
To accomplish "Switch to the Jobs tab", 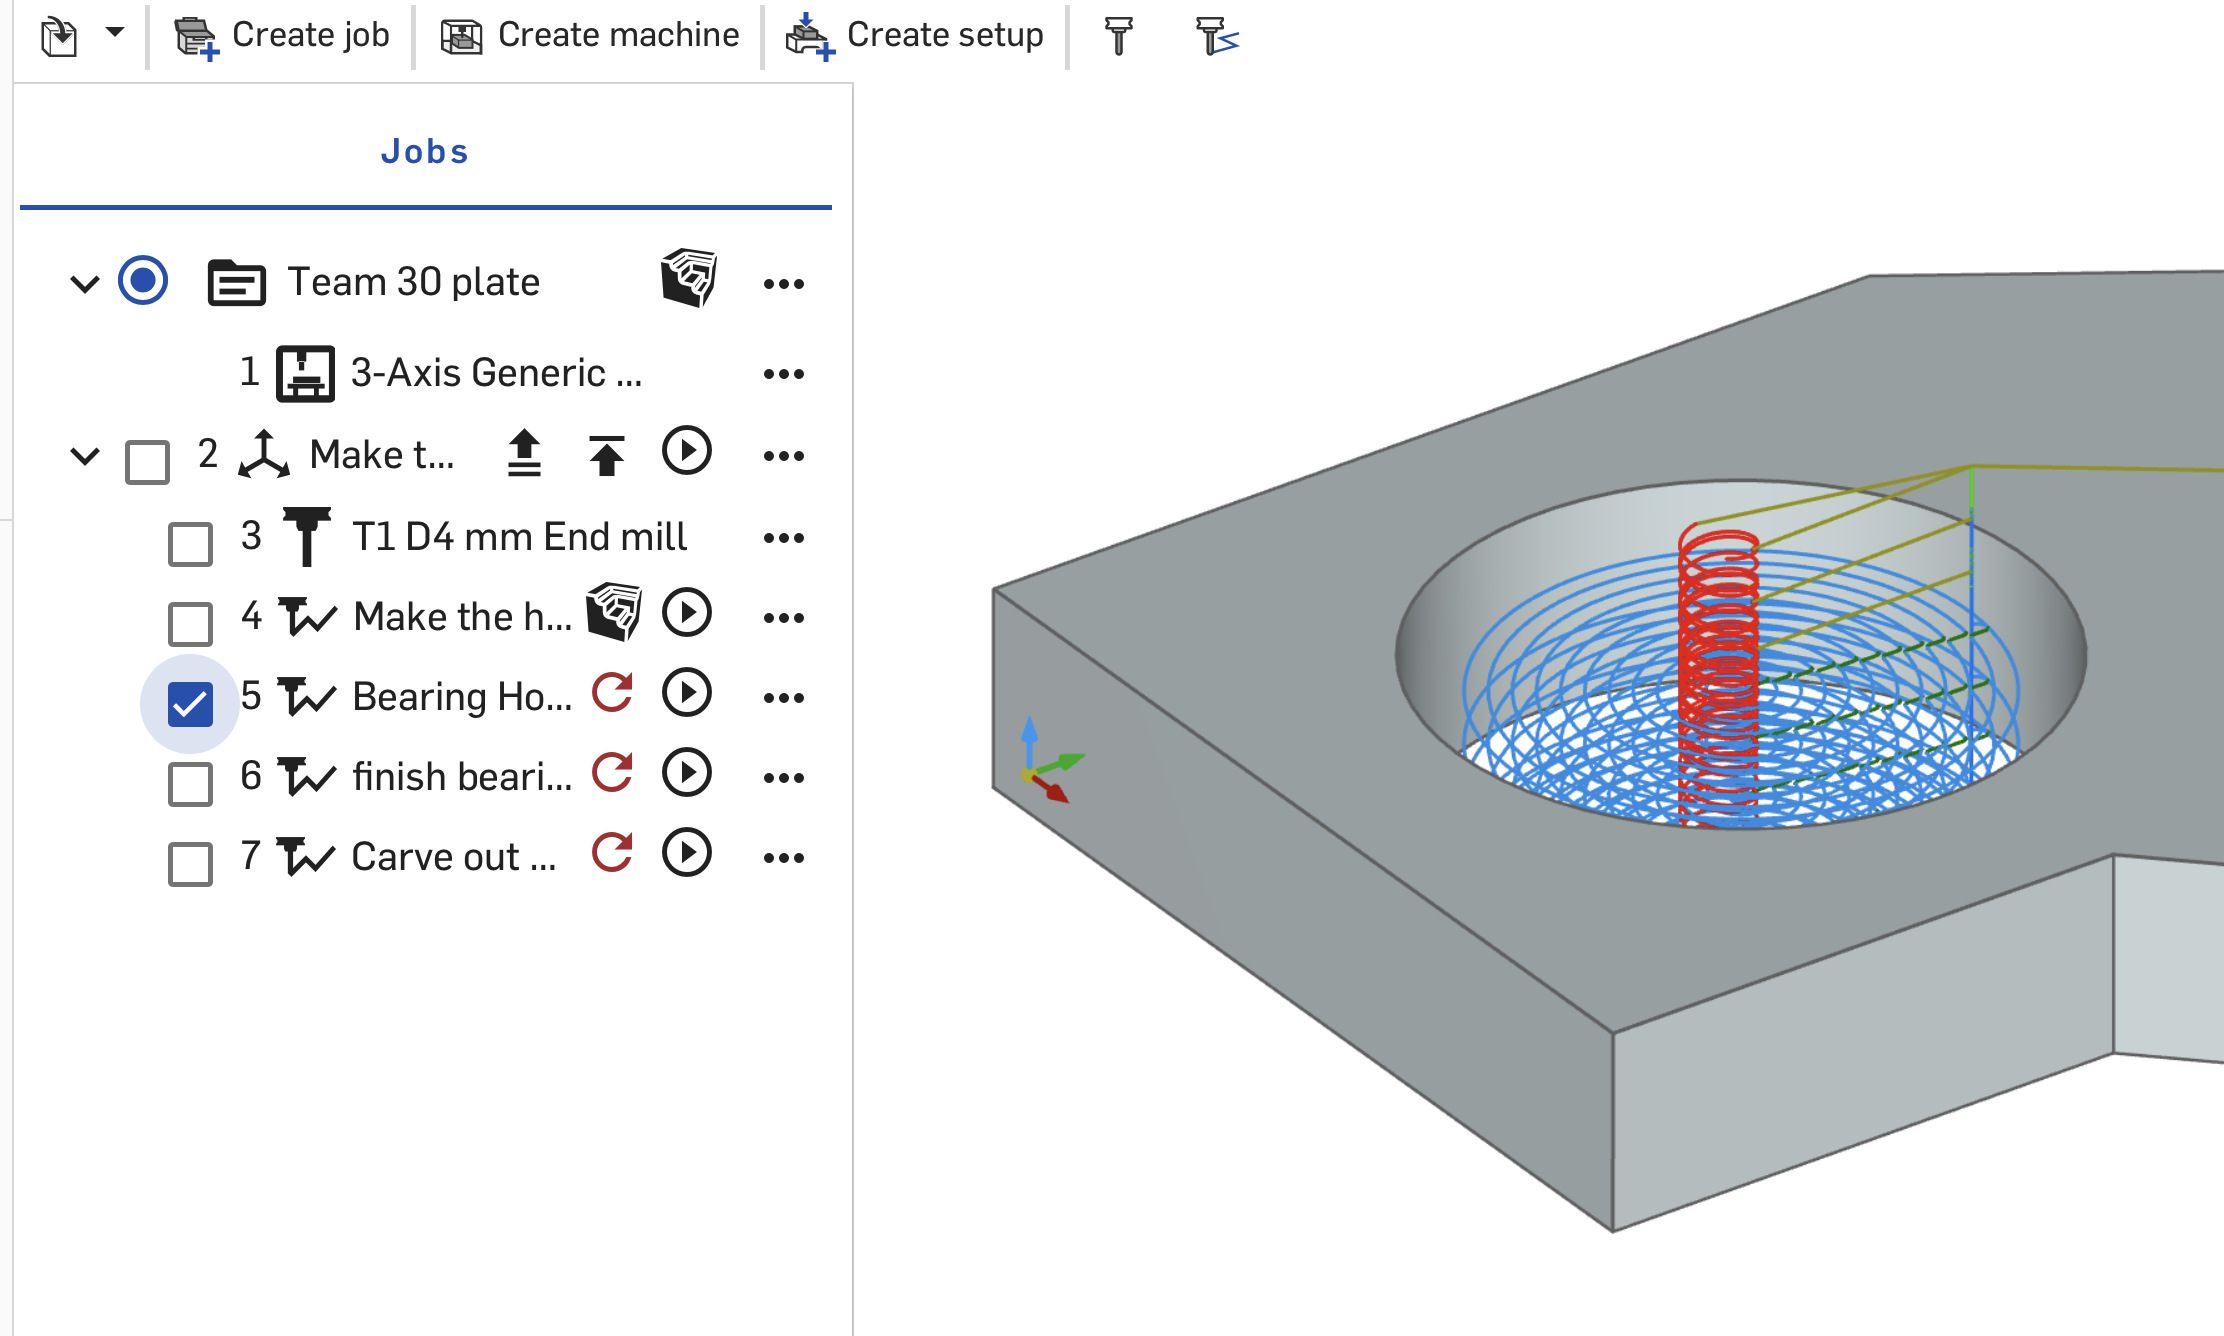I will [x=425, y=152].
